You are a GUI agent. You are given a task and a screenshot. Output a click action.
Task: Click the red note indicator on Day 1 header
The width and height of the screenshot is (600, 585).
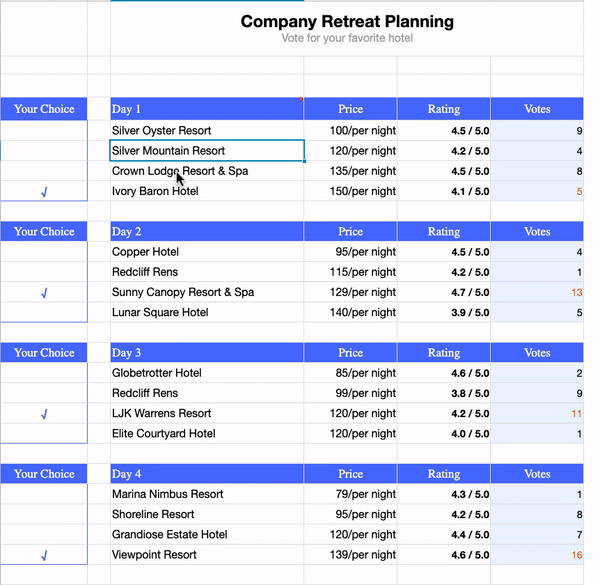coord(301,100)
